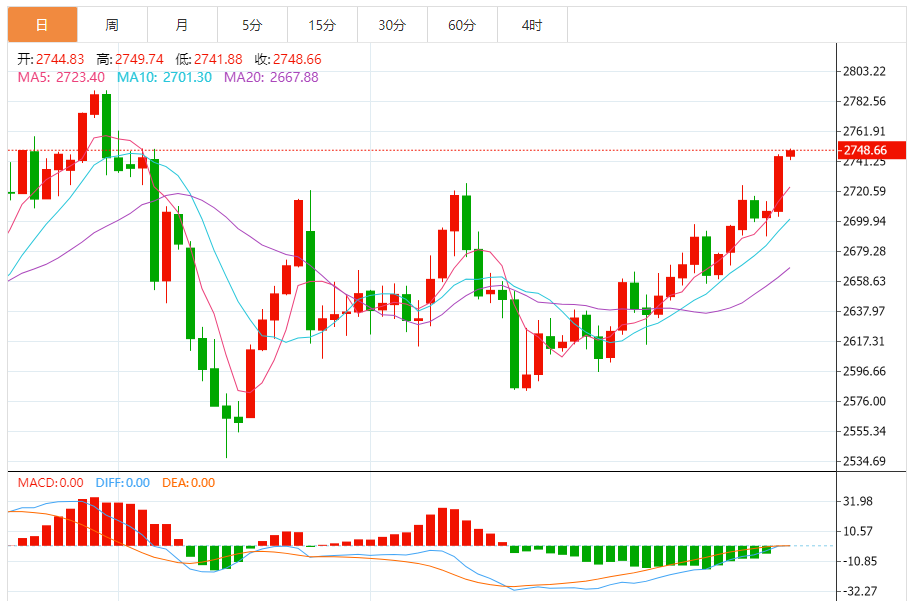The height and width of the screenshot is (601, 911).
Task: Click the MA20: 2667.88 indicator label
Action: coord(271,77)
